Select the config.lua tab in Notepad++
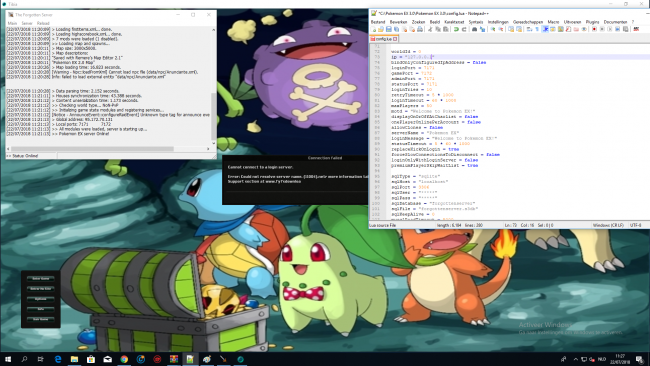The width and height of the screenshot is (650, 366). tap(383, 39)
